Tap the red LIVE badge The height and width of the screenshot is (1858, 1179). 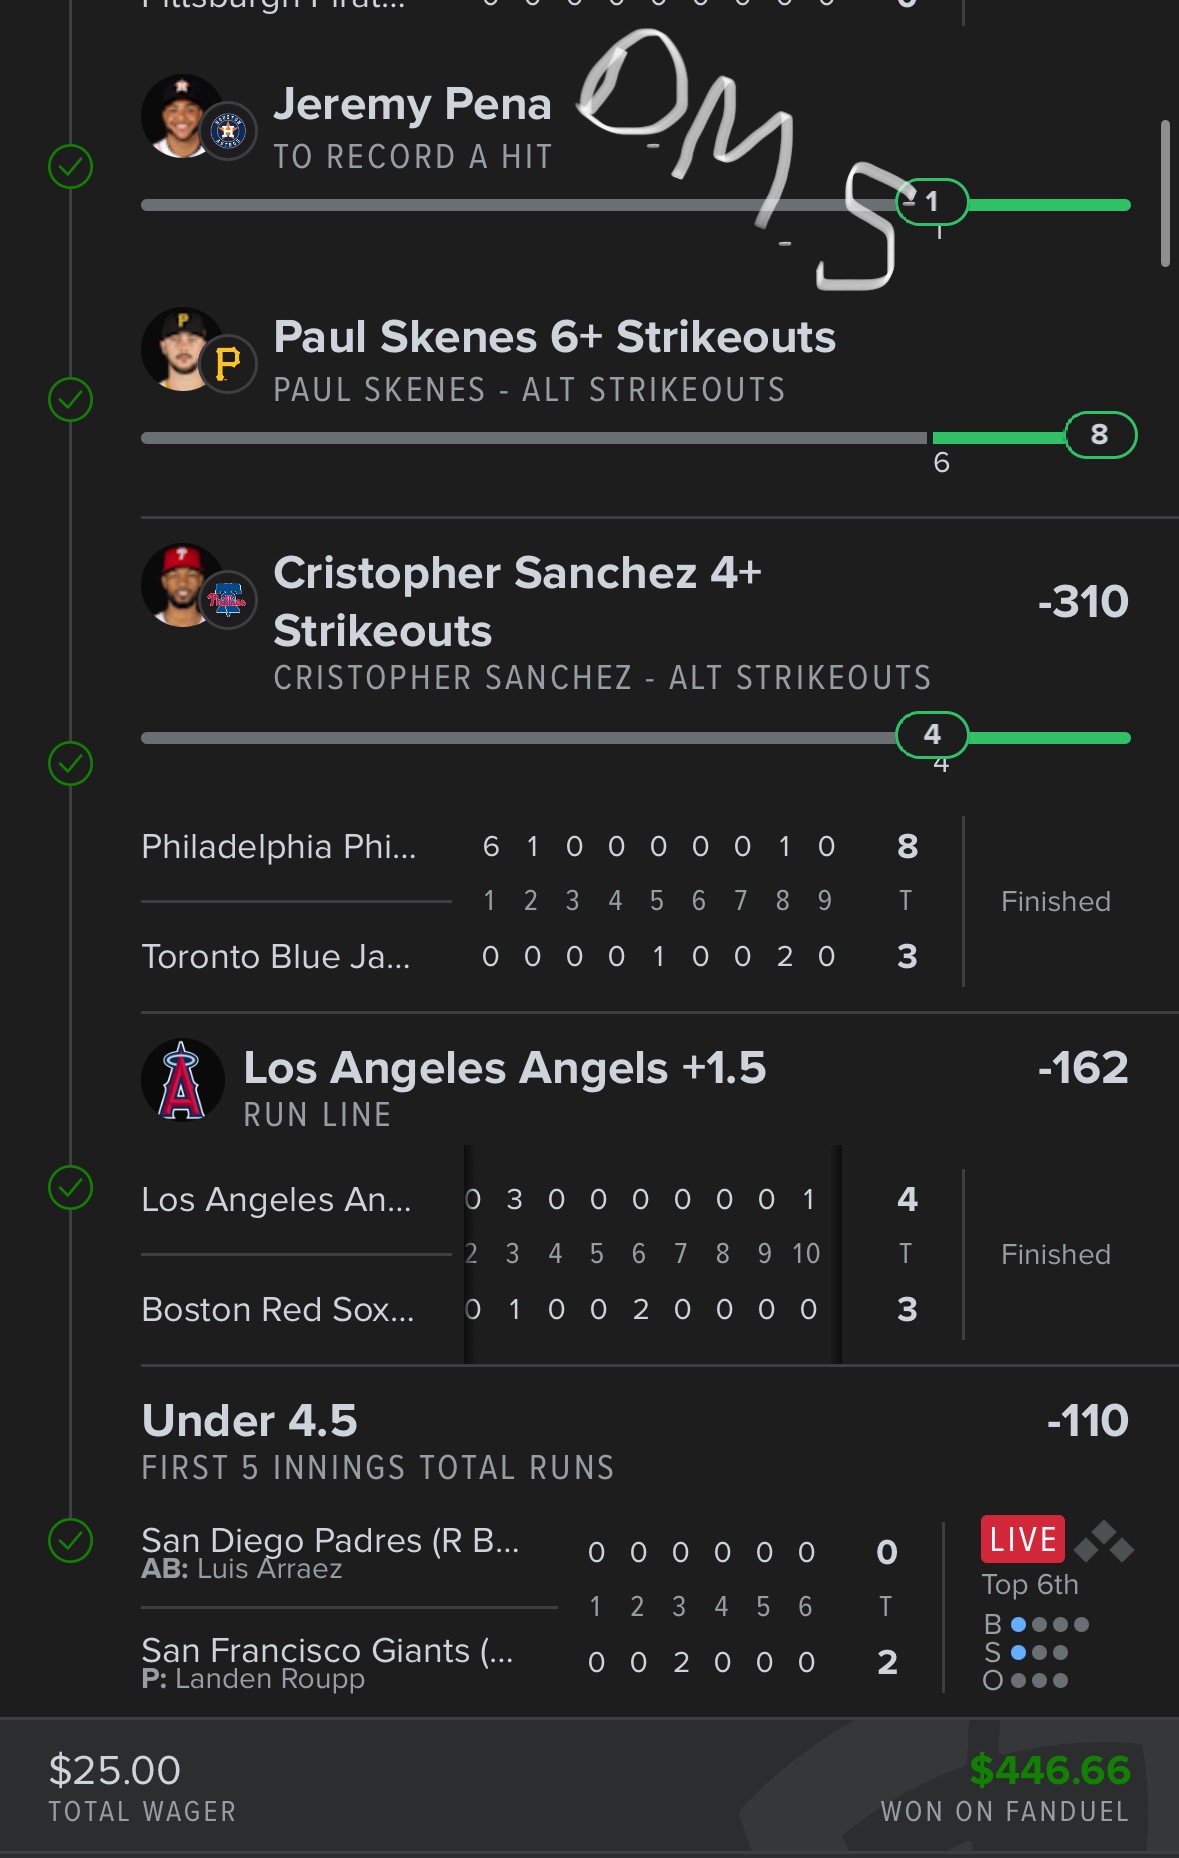pyautogui.click(x=1023, y=1539)
